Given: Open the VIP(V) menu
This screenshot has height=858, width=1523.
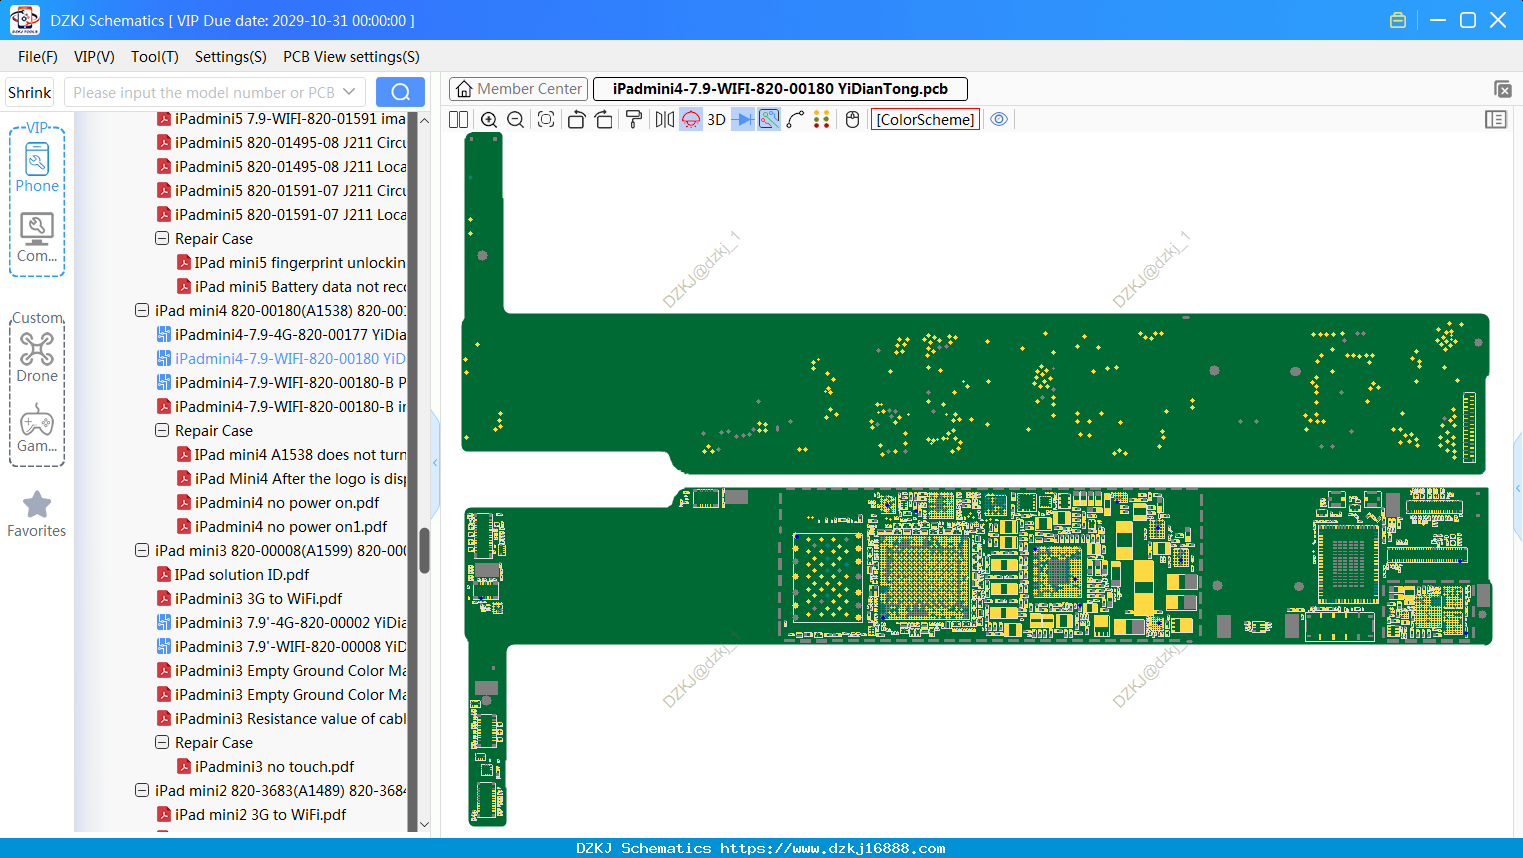Looking at the screenshot, I should pos(94,57).
